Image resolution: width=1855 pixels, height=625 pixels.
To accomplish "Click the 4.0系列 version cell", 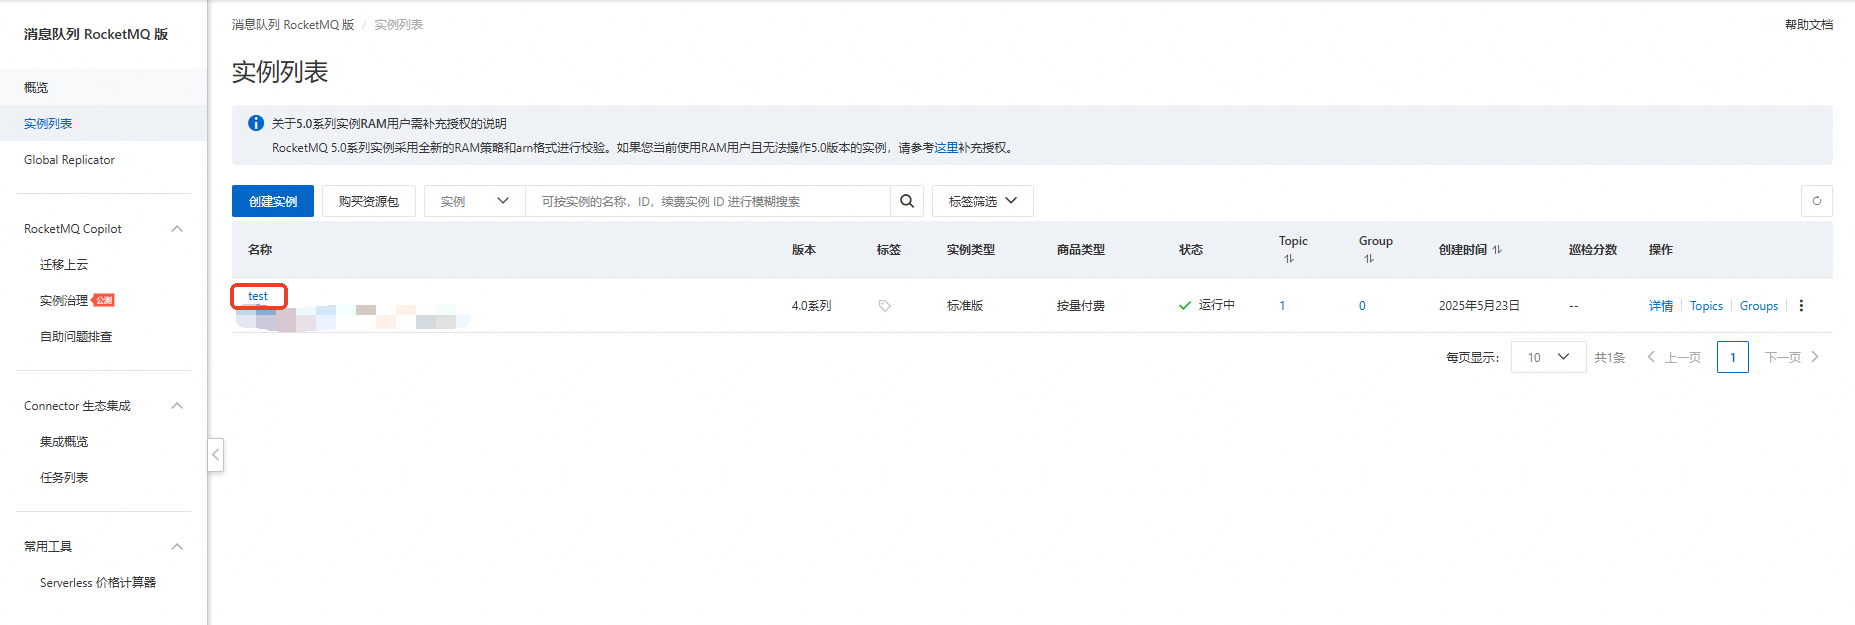I will point(811,306).
